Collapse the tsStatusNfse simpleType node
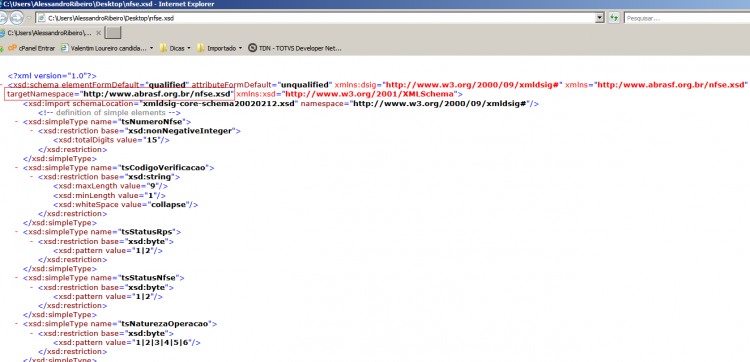The height and width of the screenshot is (362, 750). coord(17,278)
